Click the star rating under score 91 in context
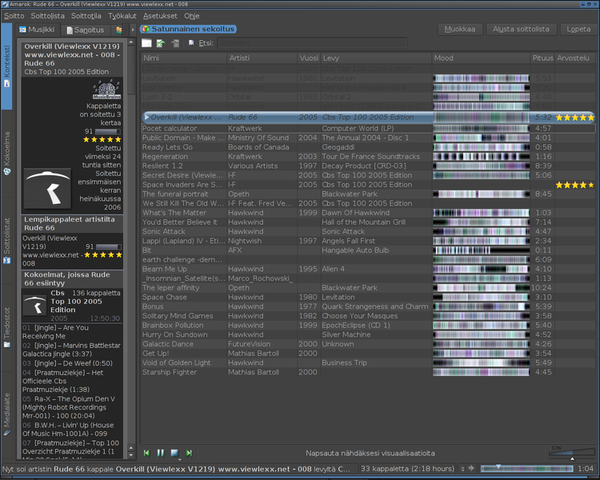Viewport: 600px width, 480px height. 102,140
